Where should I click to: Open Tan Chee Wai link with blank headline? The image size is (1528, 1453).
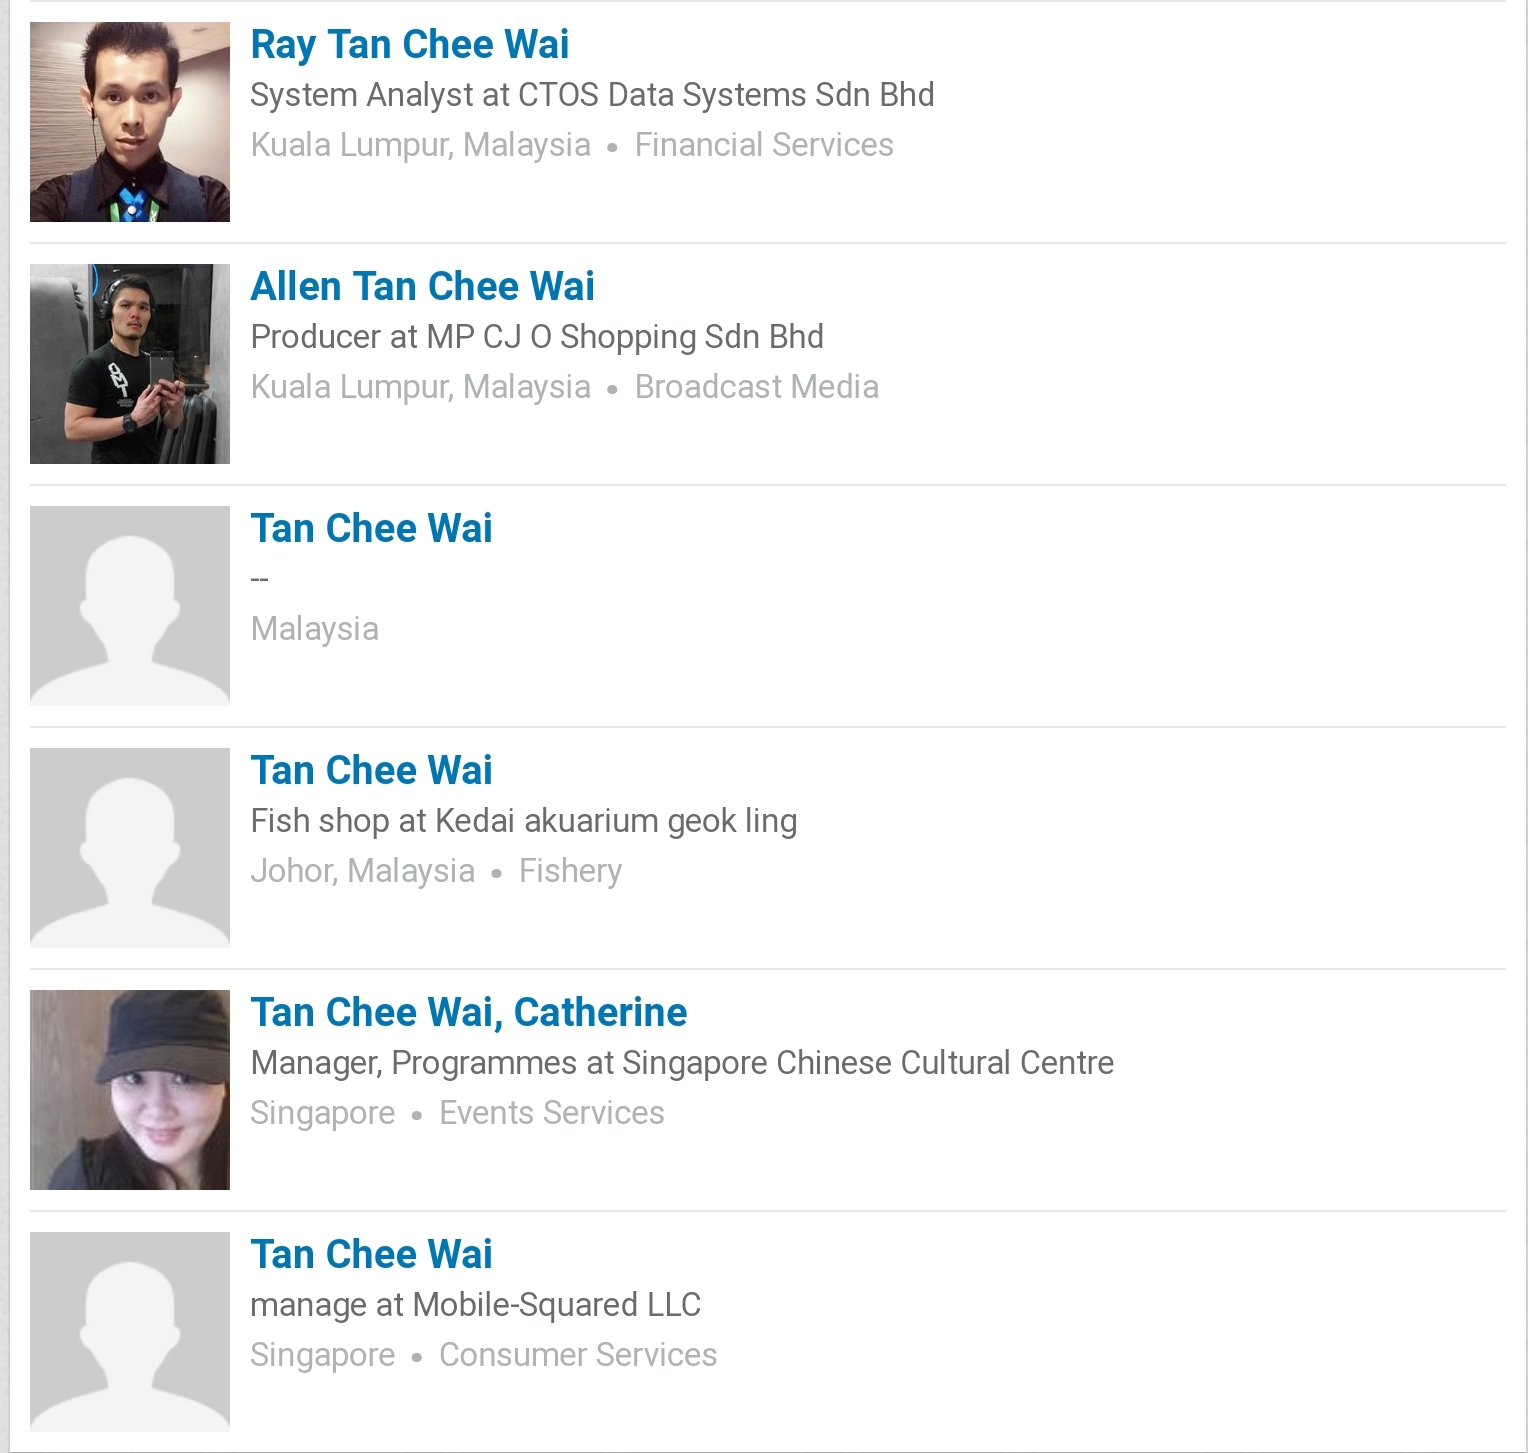coord(371,529)
